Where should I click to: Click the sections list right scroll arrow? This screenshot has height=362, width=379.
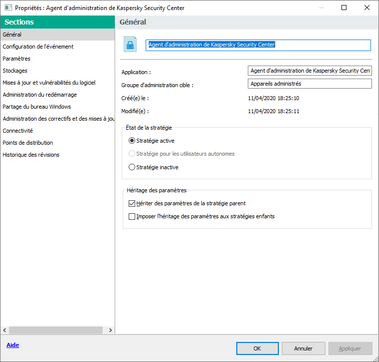pyautogui.click(x=110, y=330)
